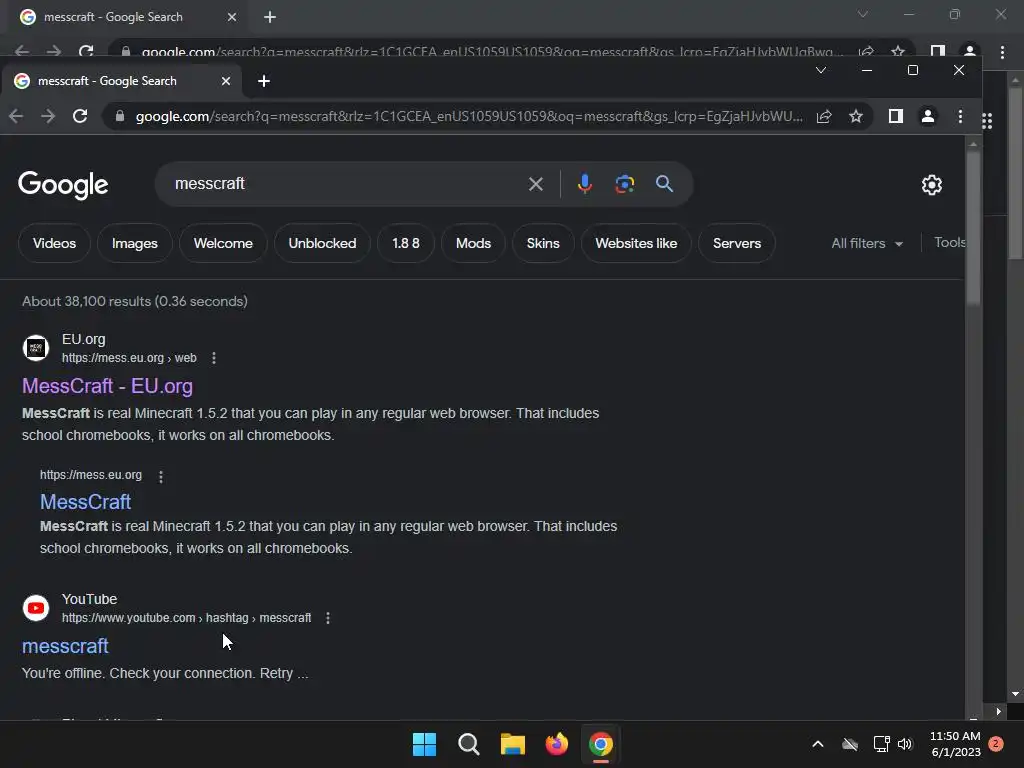Share this page icon in front address bar
1024x768 pixels.
coord(824,116)
